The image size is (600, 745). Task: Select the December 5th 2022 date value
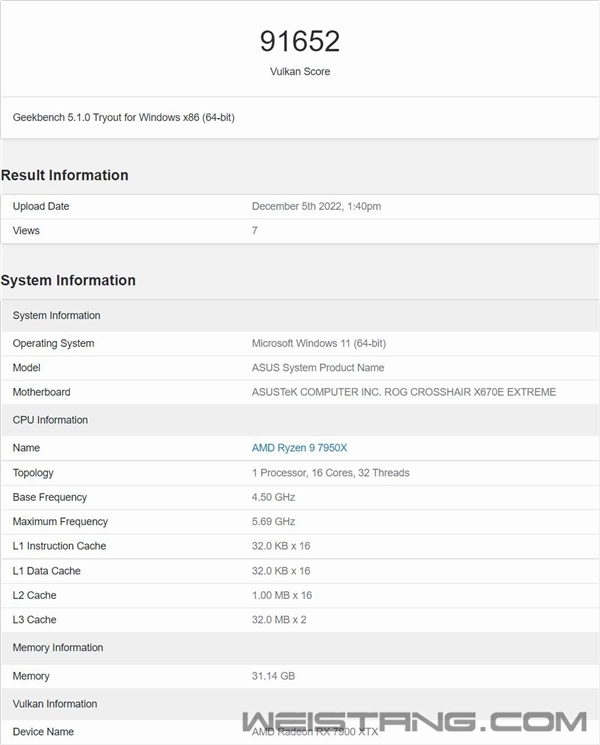[316, 206]
